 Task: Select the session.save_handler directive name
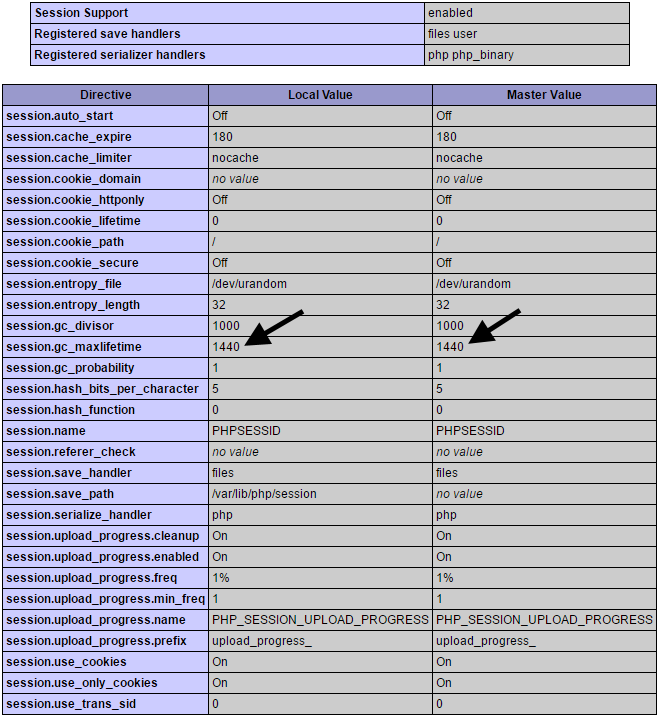[x=69, y=473]
